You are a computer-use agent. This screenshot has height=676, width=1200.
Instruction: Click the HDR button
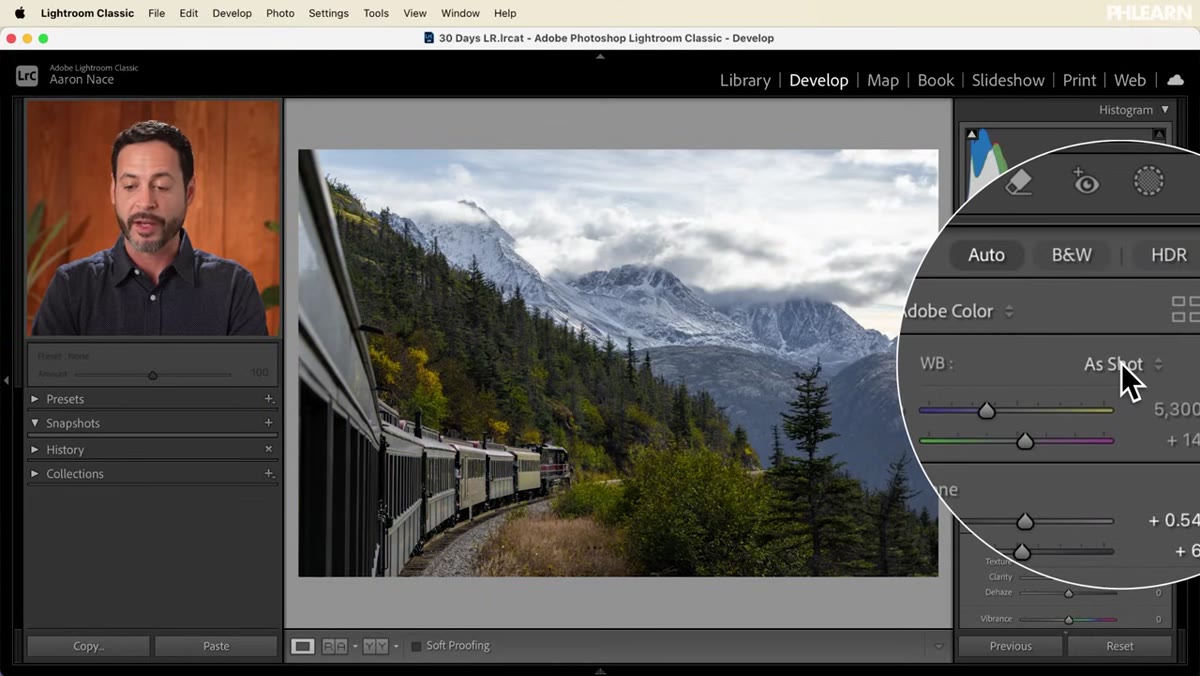pyautogui.click(x=1168, y=255)
